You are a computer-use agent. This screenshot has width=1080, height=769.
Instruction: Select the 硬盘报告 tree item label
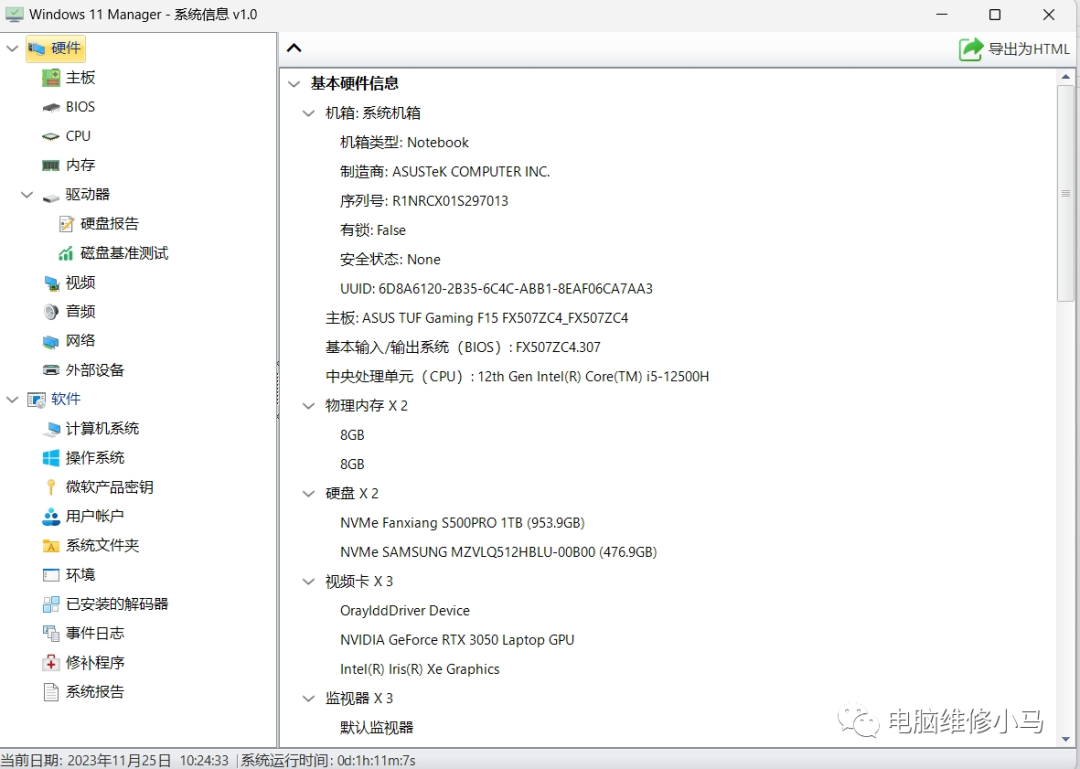coord(110,224)
